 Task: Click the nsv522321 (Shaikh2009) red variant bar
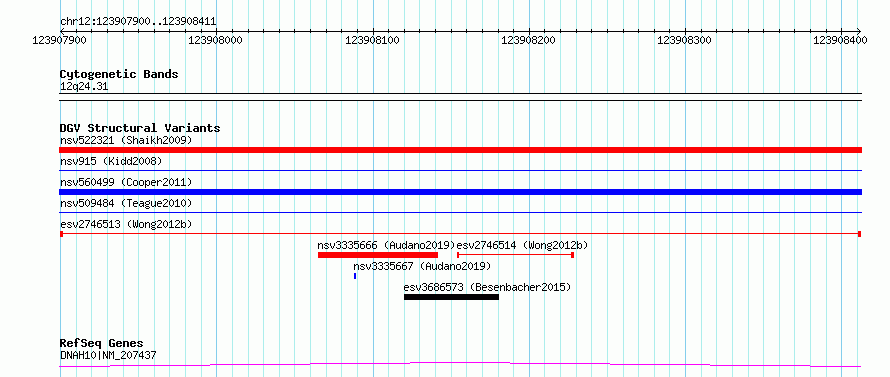(460, 150)
